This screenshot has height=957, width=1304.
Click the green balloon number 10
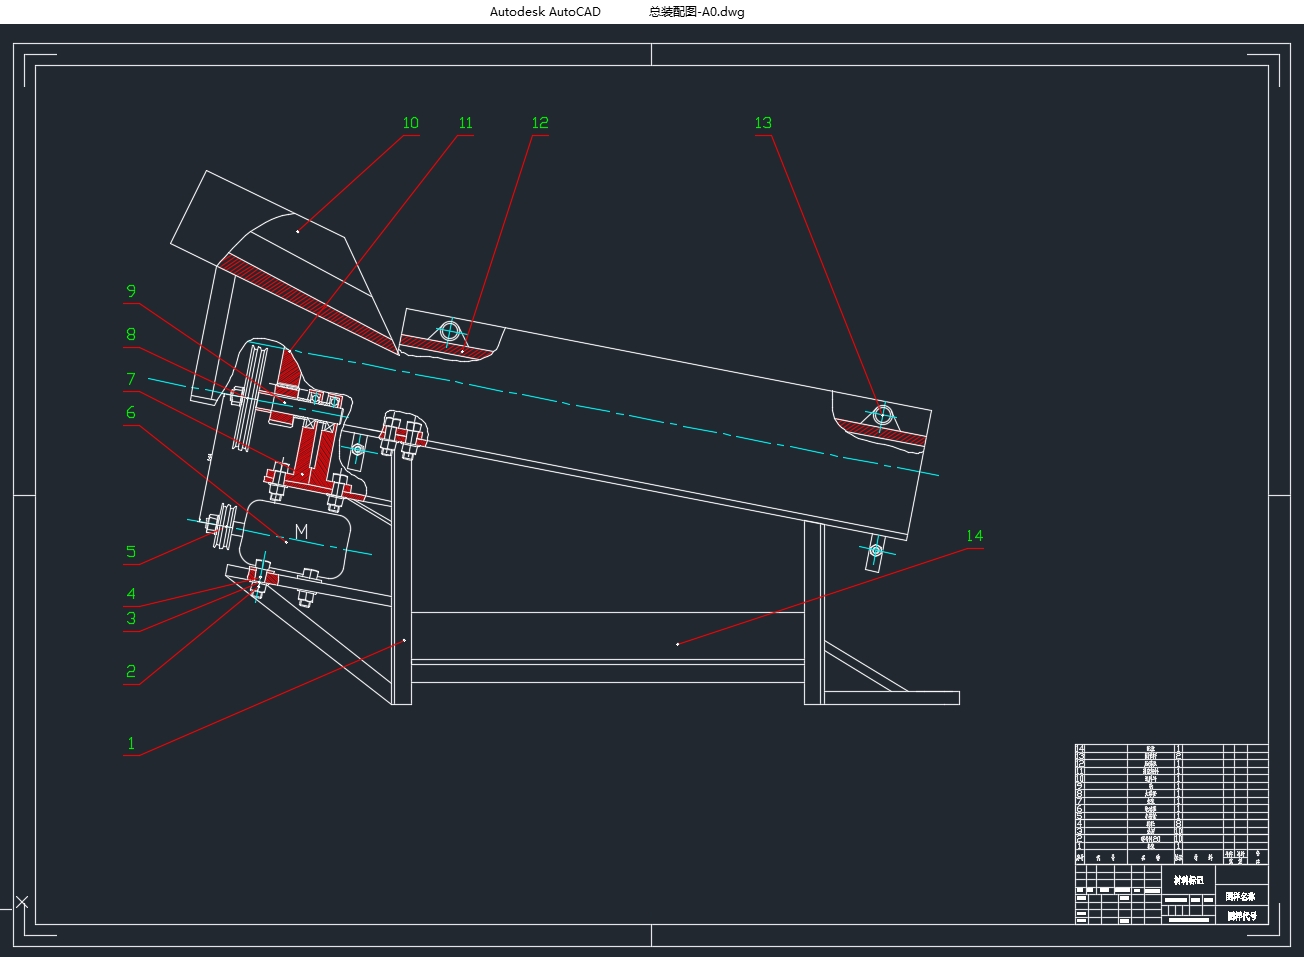coord(410,123)
